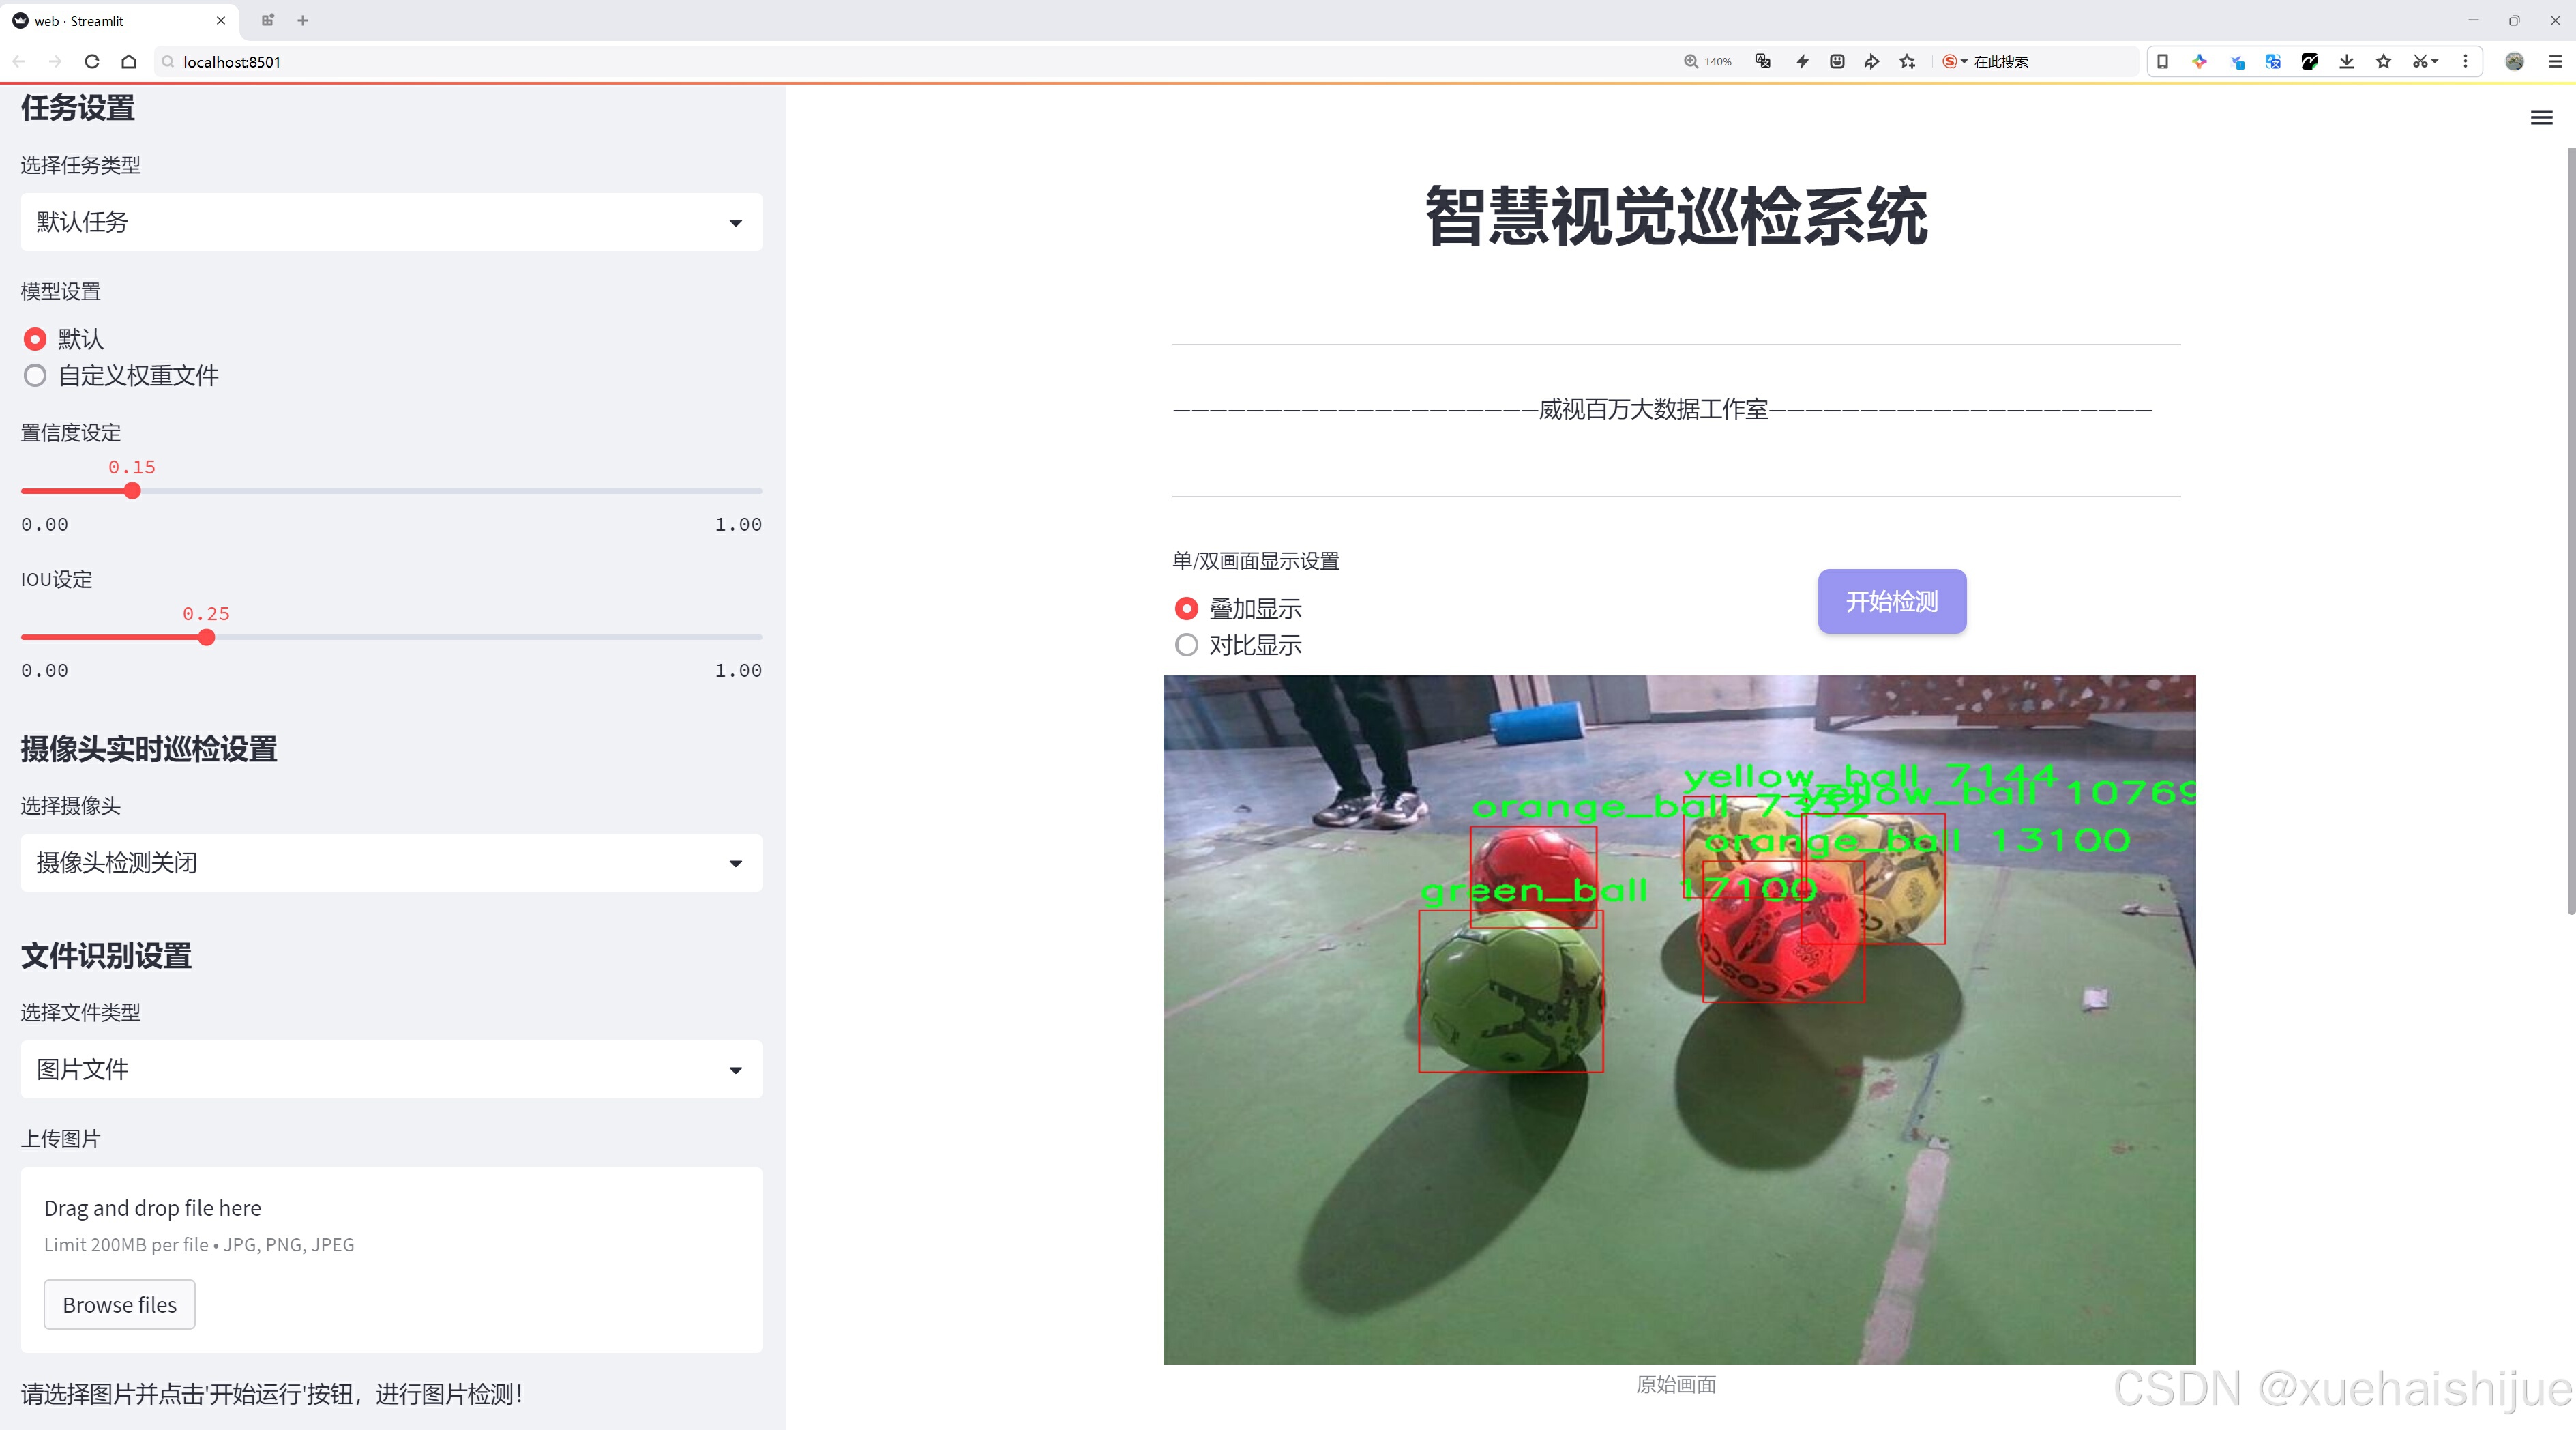Minimize the browser window
Image resolution: width=2576 pixels, height=1430 pixels.
coord(2473,20)
